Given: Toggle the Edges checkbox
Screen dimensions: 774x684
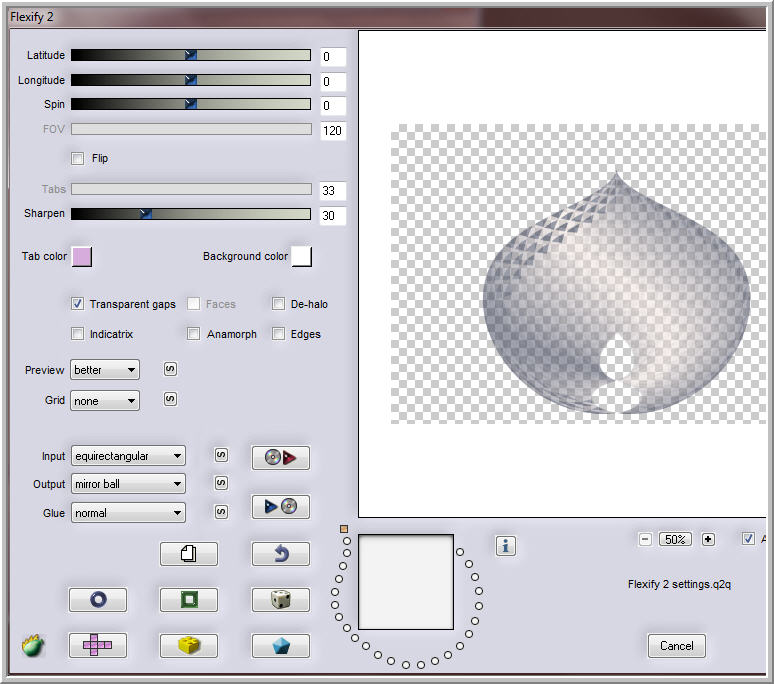Looking at the screenshot, I should [x=278, y=334].
